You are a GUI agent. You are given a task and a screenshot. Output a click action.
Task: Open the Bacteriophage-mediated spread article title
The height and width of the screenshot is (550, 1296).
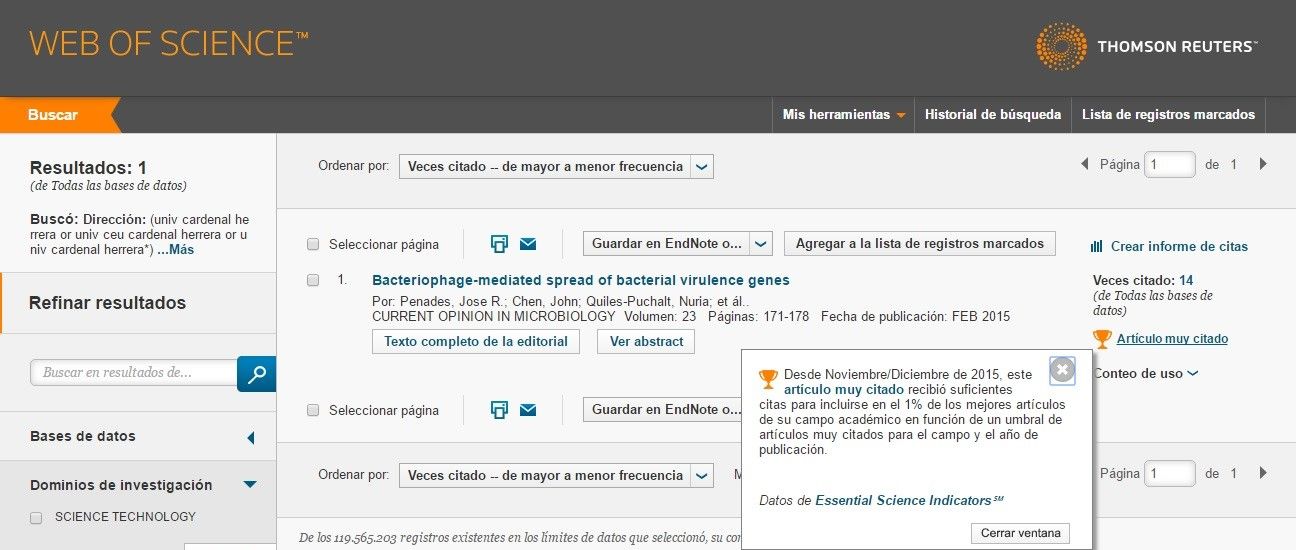click(x=580, y=280)
